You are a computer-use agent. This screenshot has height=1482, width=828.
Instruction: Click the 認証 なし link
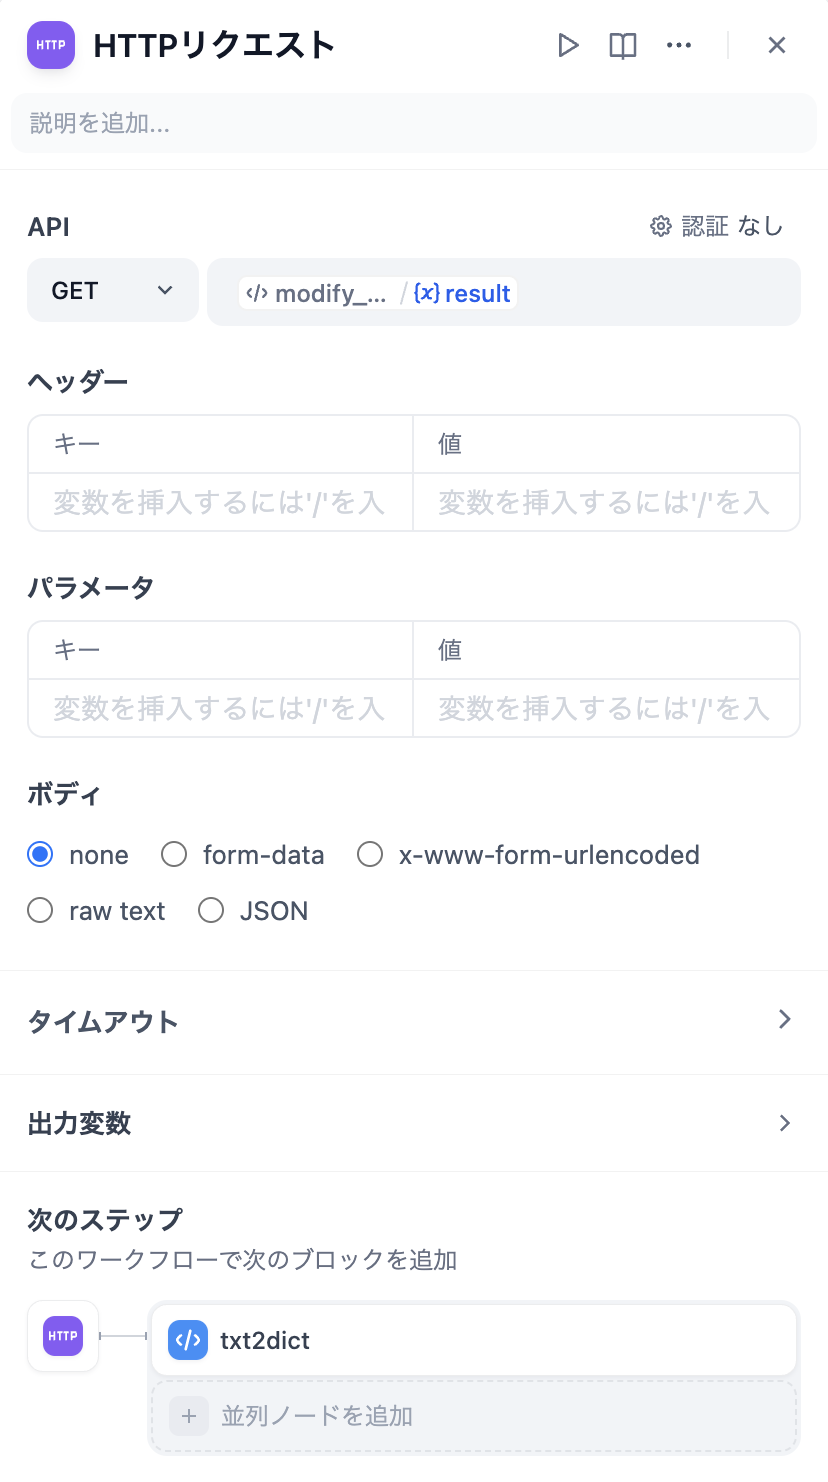[730, 227]
